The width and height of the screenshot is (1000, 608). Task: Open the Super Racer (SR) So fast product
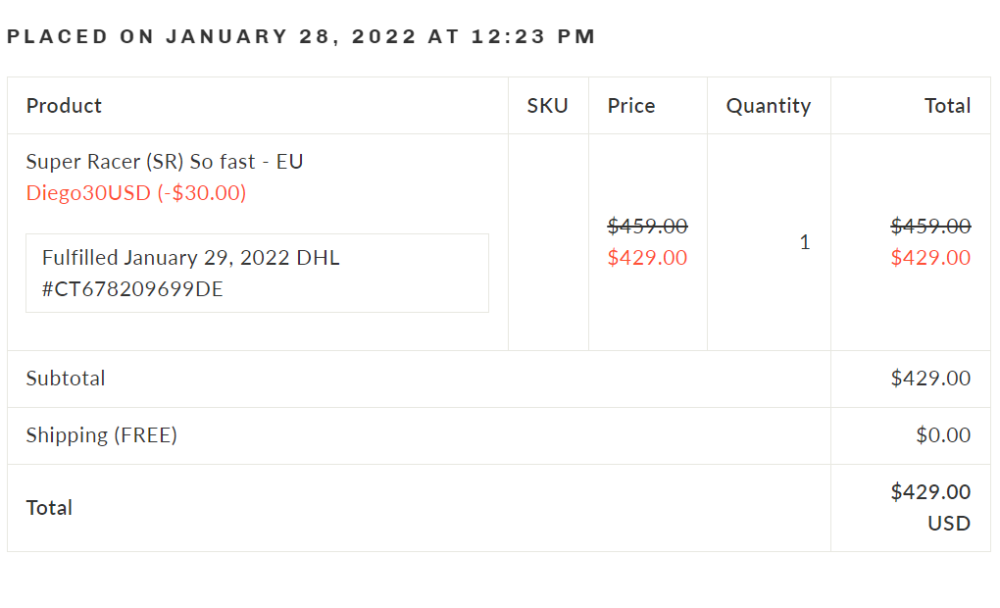pos(165,162)
